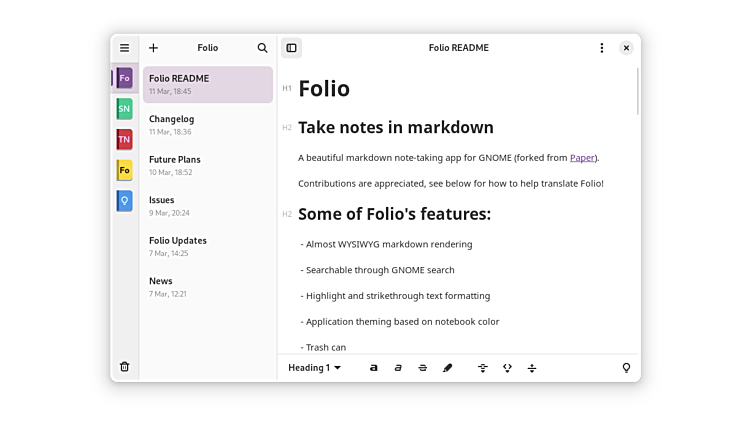Search notes using magnifier icon
Screen dimensions: 752x423
[x=262, y=48]
